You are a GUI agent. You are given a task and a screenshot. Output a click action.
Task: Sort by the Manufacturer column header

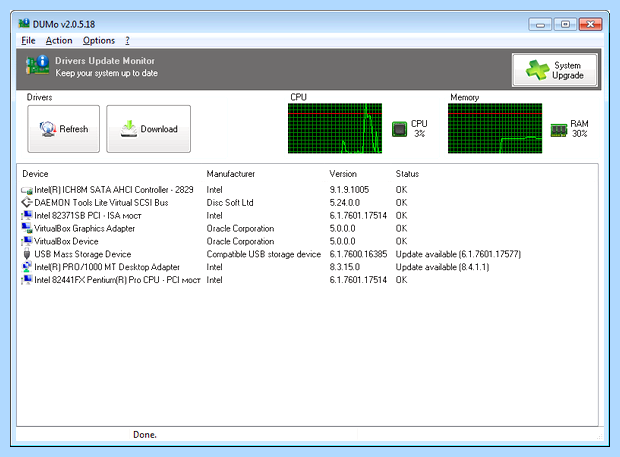coord(231,174)
